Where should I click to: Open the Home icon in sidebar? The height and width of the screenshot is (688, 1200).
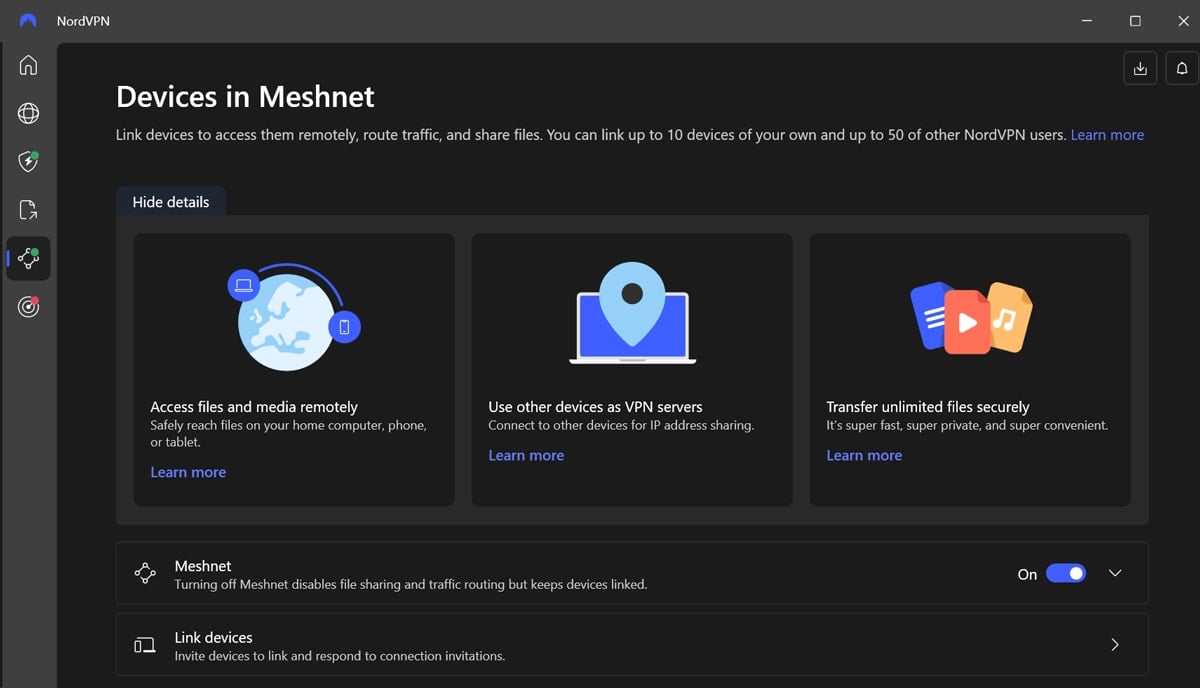pos(28,66)
